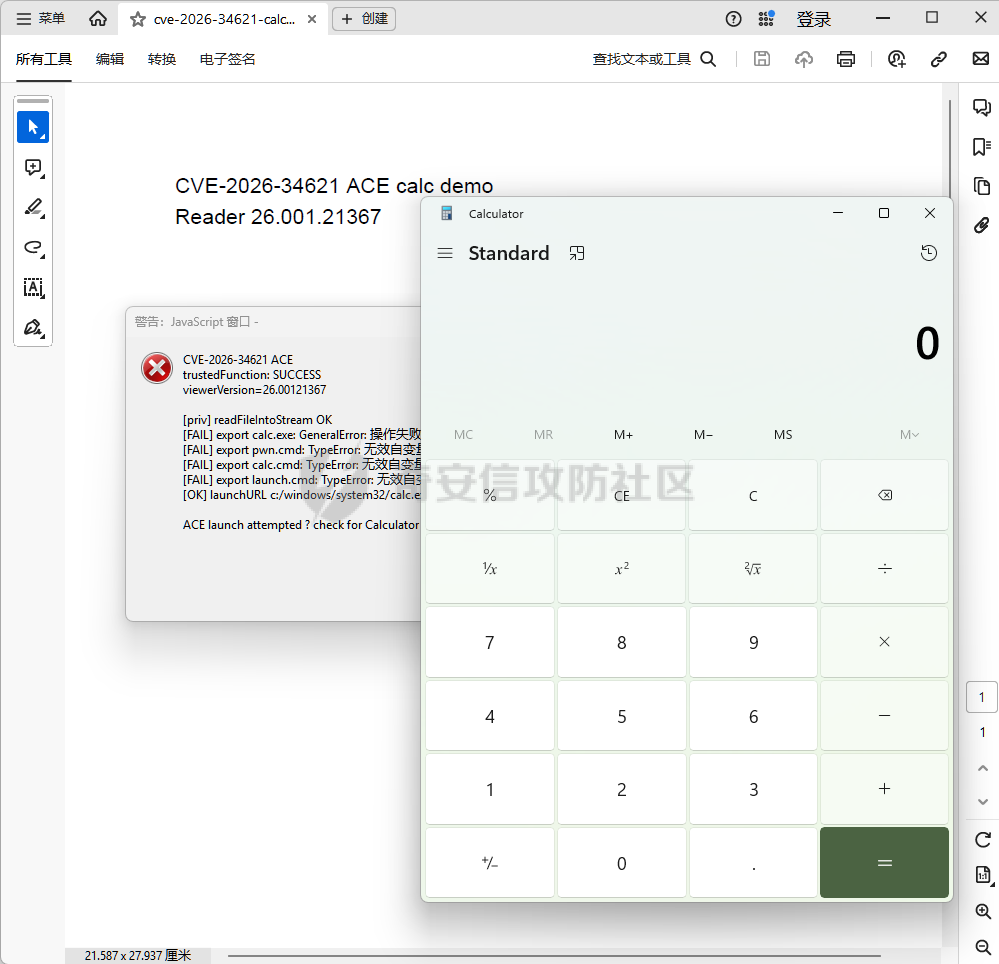This screenshot has width=999, height=964.
Task: Close the cve-2026-34621-calc tab
Action: 312,19
